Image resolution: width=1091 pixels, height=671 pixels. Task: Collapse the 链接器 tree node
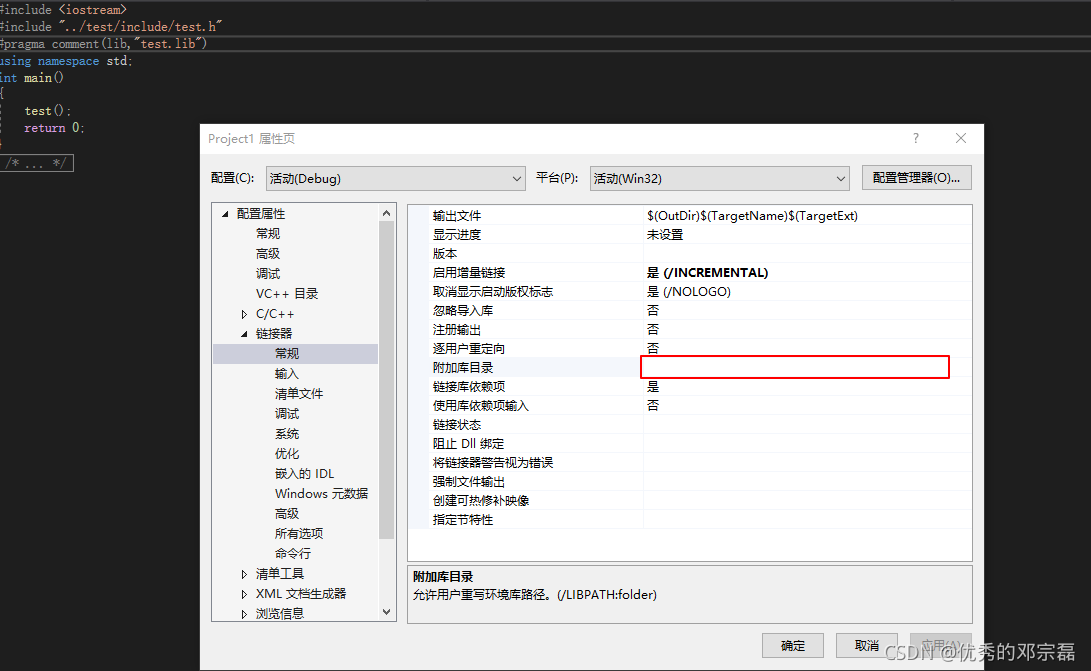click(244, 334)
